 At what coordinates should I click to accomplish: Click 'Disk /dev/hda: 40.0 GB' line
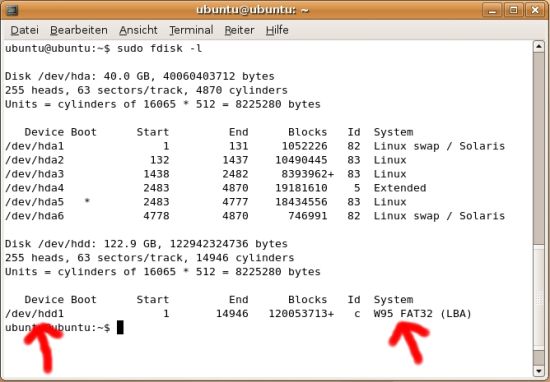coord(140,76)
